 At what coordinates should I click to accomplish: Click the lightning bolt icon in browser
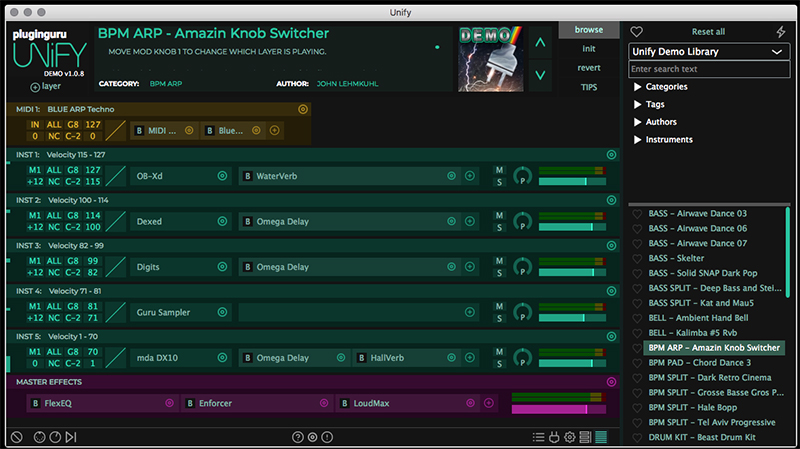click(781, 32)
